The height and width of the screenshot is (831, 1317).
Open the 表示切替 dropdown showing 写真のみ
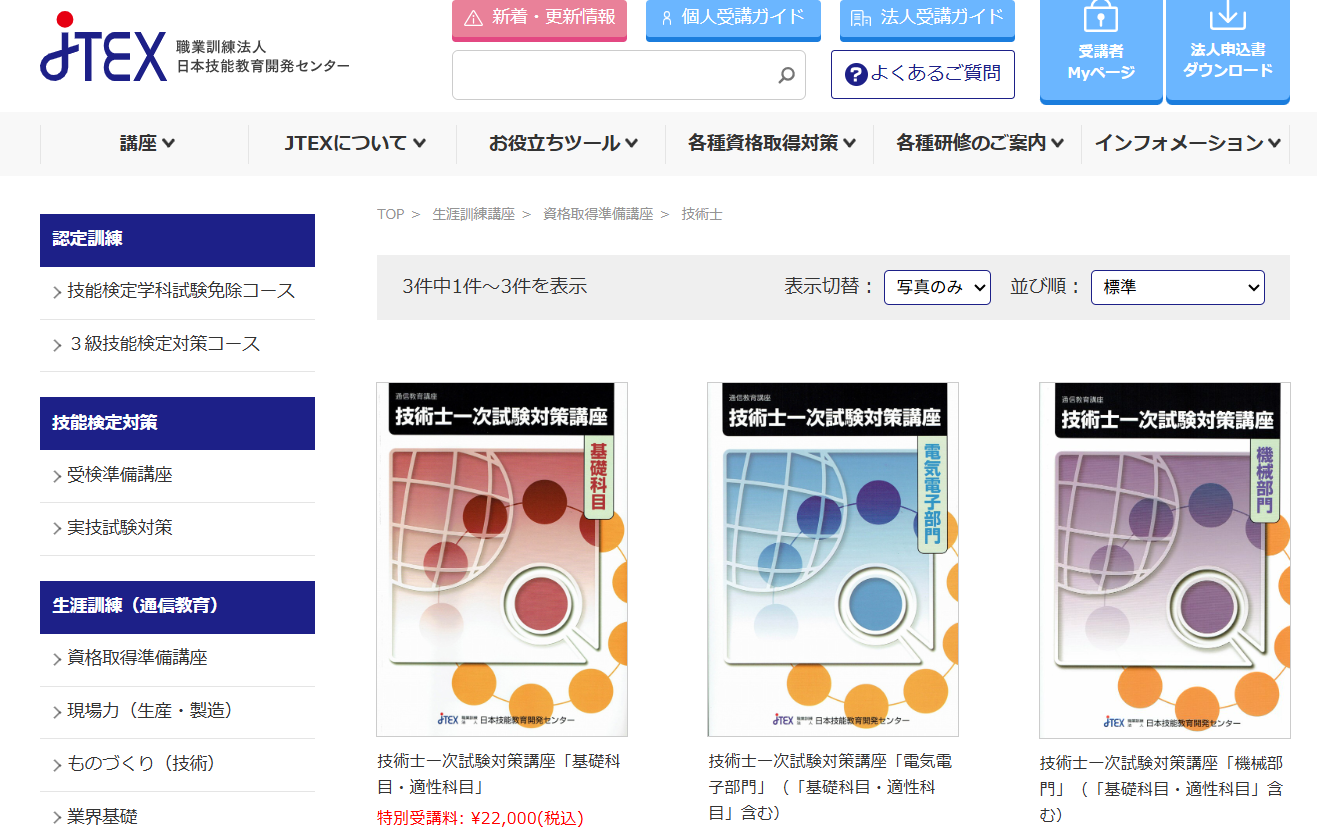pos(937,287)
